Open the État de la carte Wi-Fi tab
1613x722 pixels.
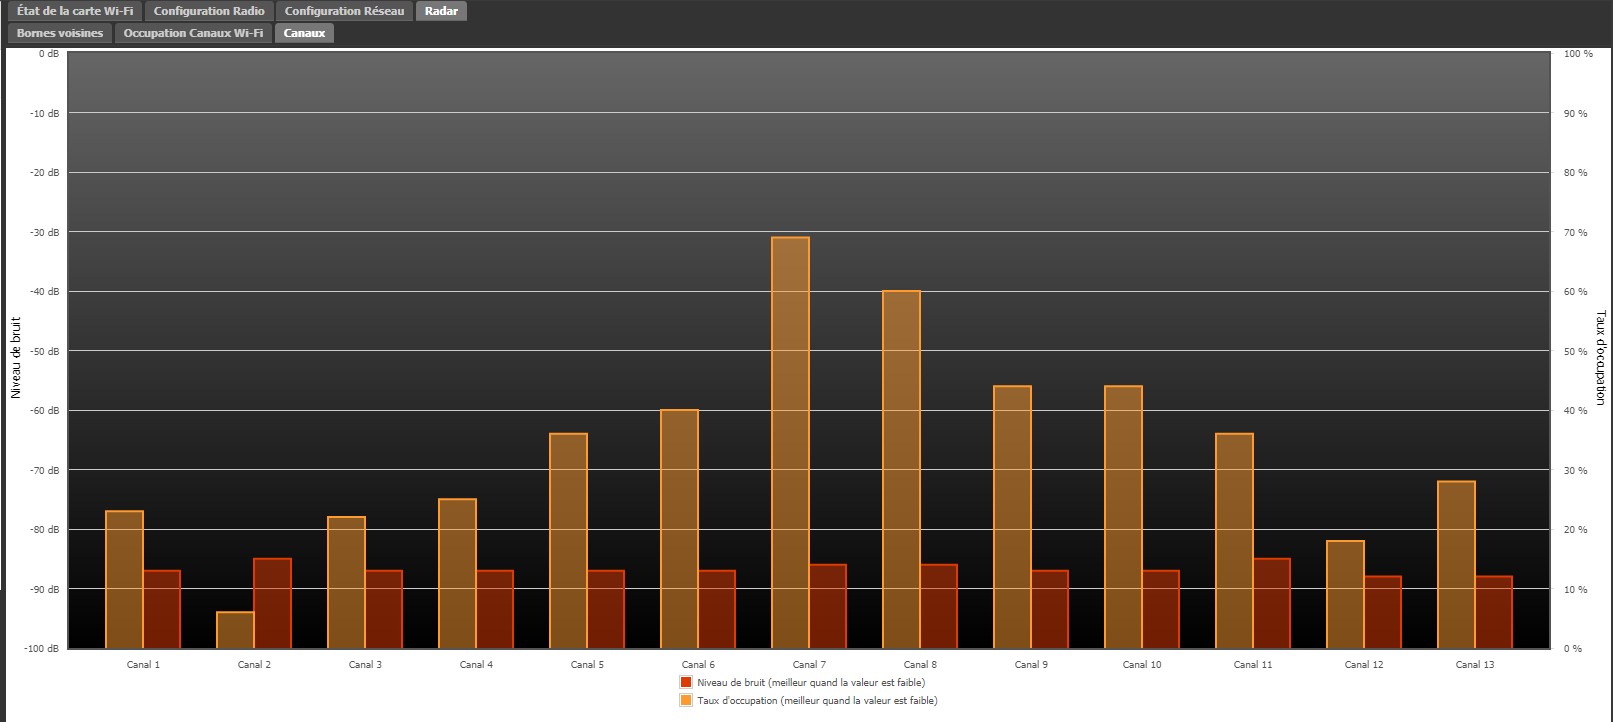point(75,11)
